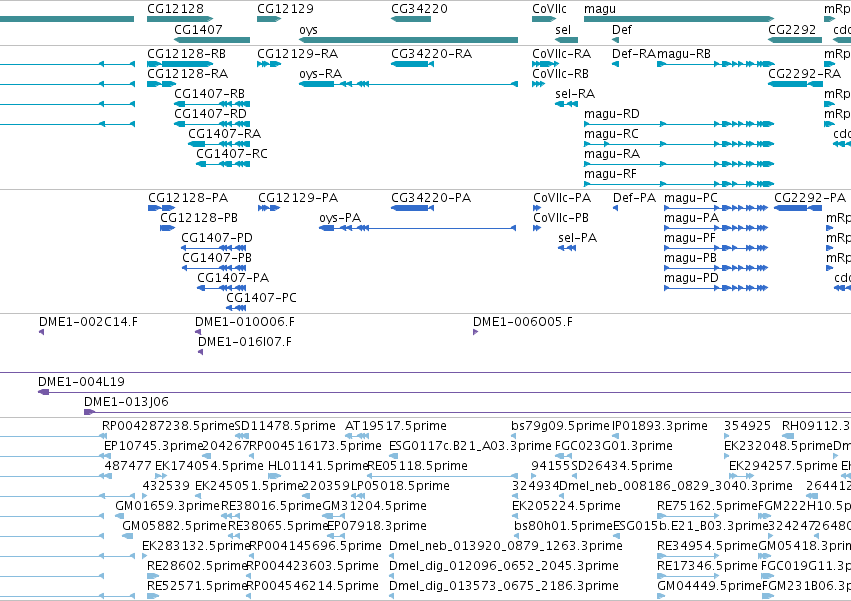Click transcript CoVIIc-RB
851x601 pixels.
[560, 74]
